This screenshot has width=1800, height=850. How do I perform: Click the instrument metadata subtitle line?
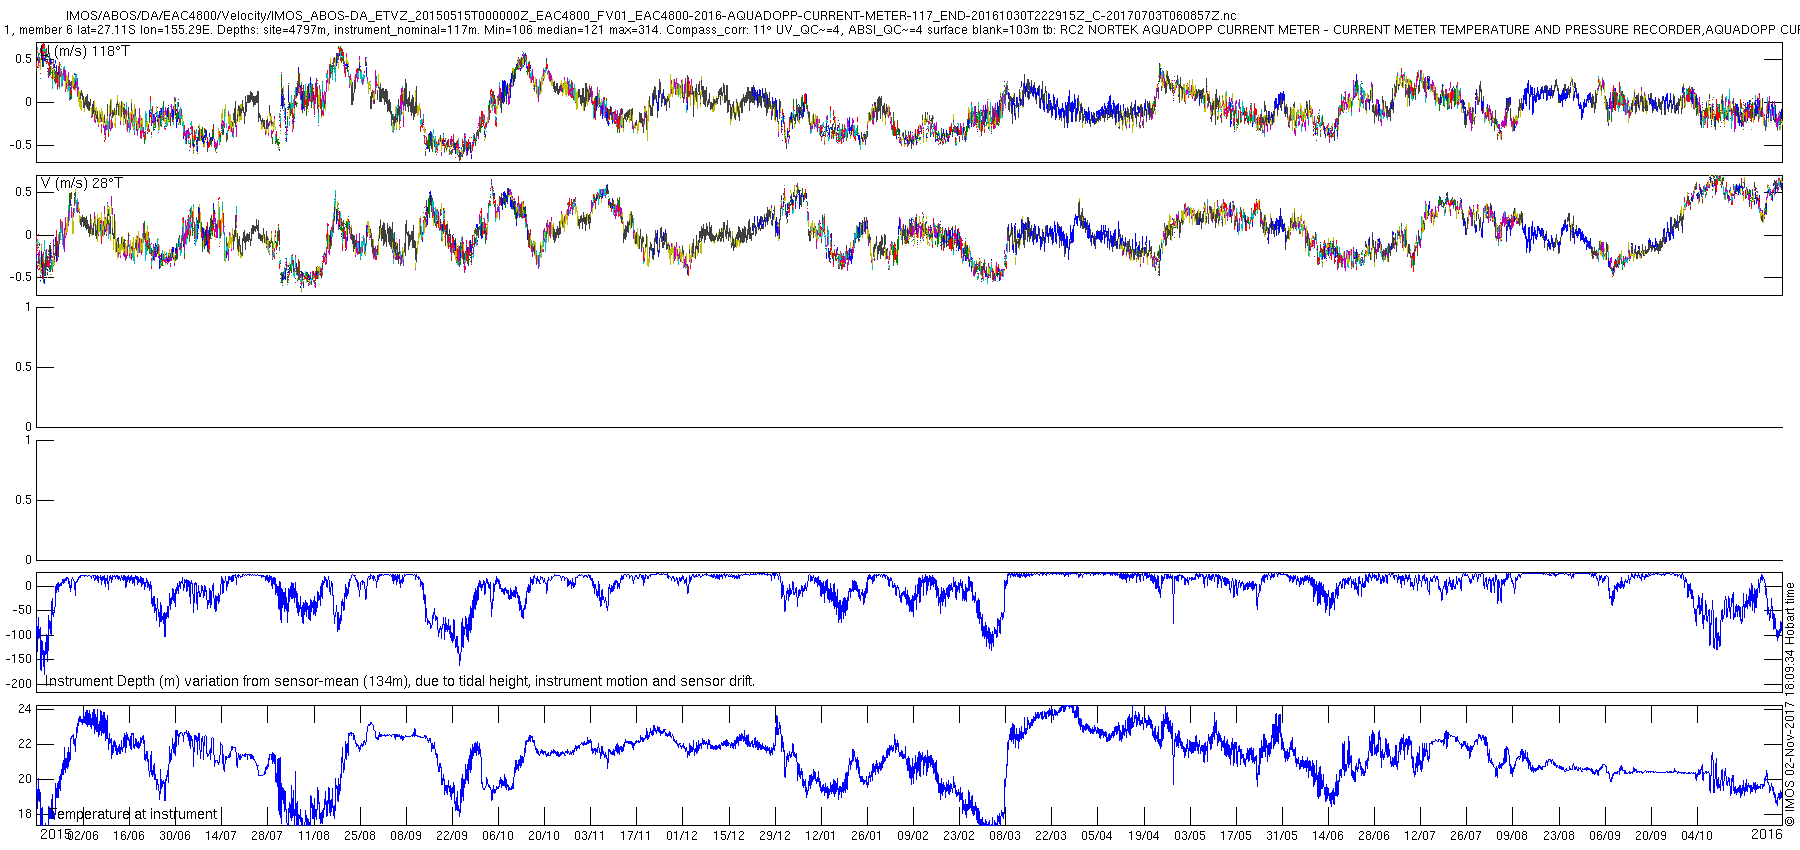(900, 30)
